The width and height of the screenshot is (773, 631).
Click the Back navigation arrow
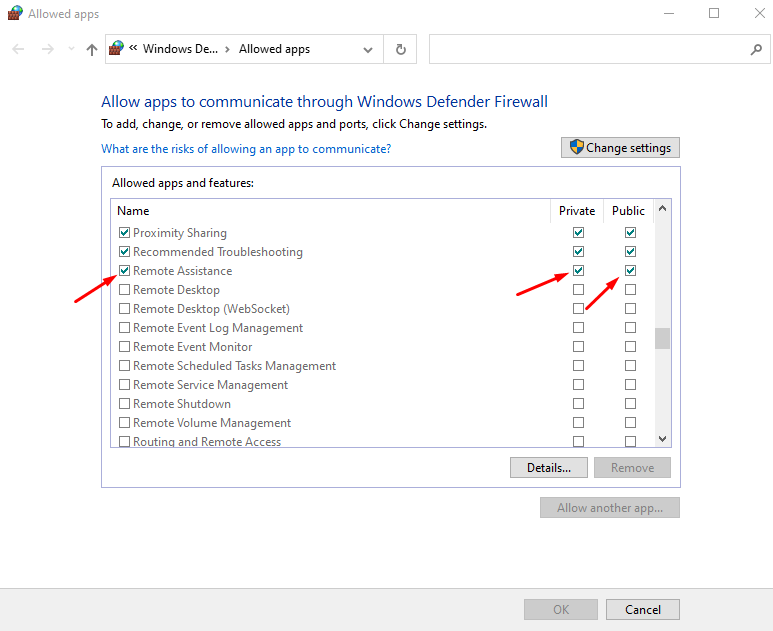tap(18, 49)
